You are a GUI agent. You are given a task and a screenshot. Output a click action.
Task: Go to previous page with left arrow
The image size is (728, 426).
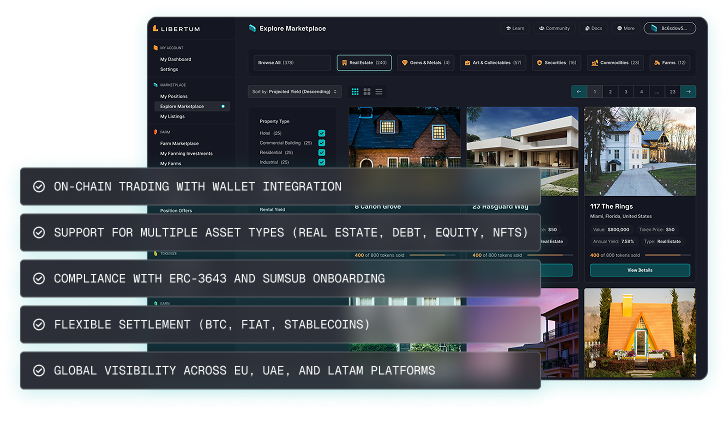579,92
